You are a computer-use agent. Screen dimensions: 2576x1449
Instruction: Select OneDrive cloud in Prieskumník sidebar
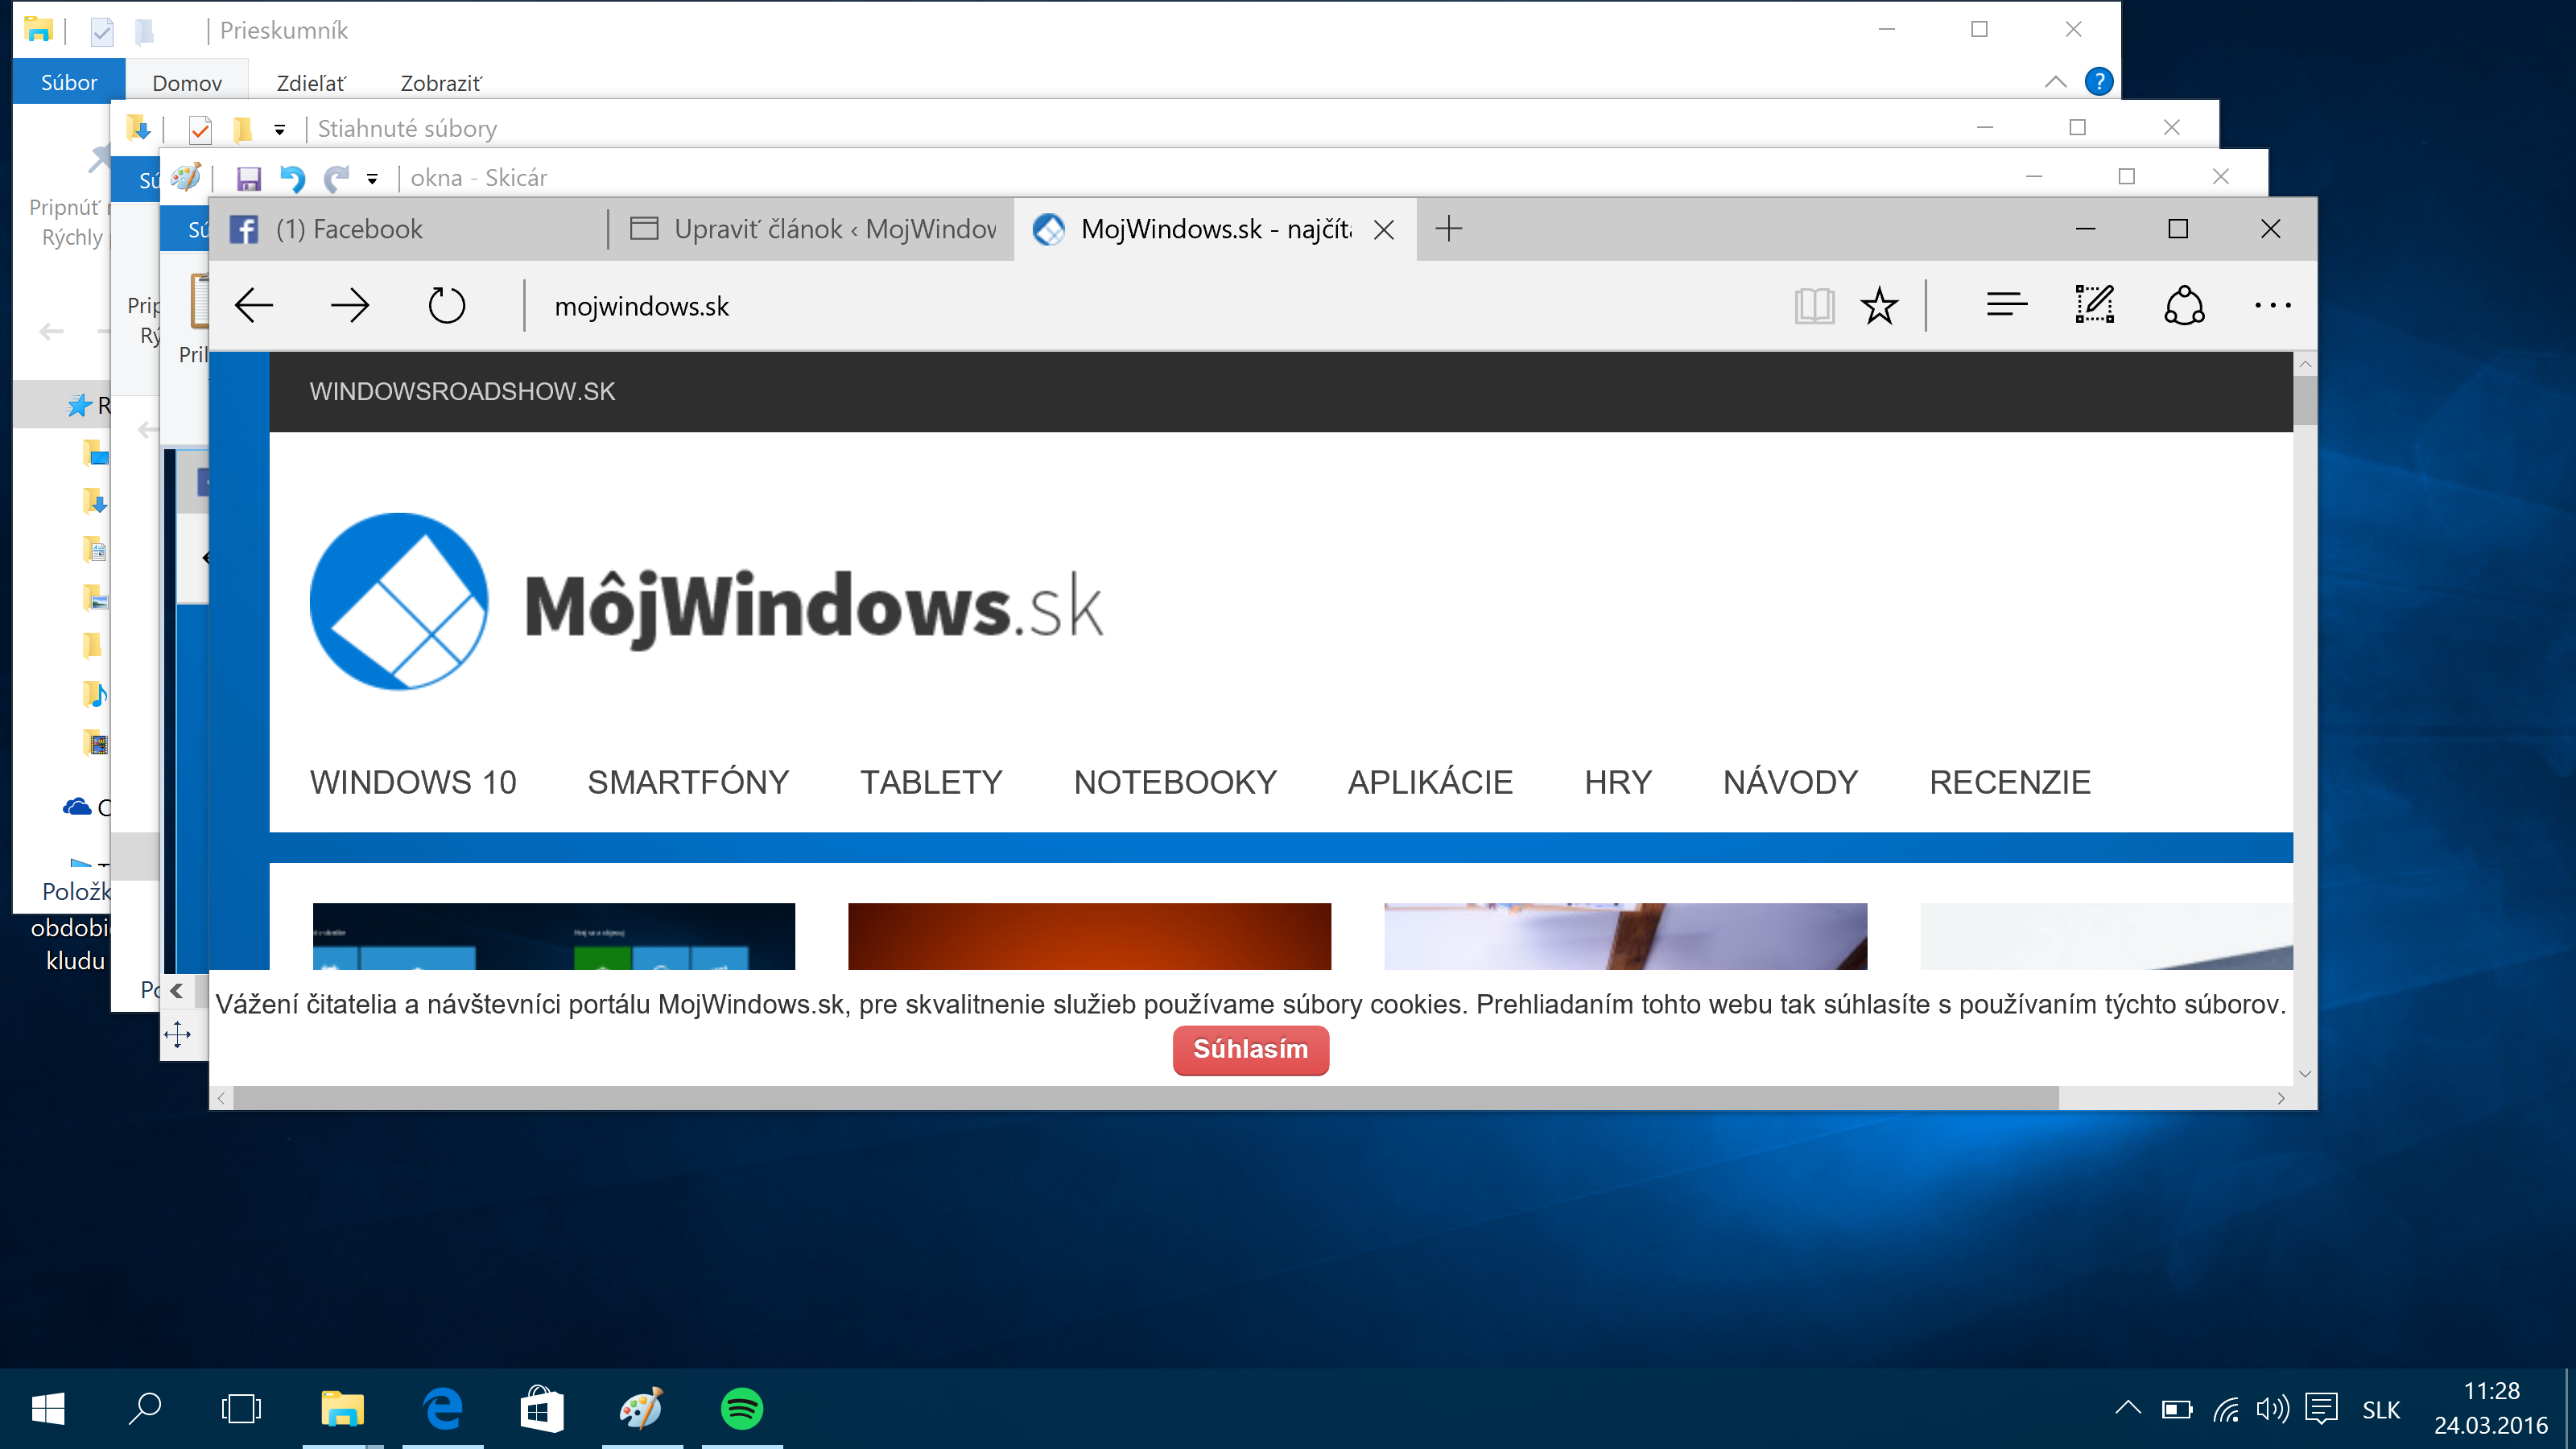pos(78,806)
